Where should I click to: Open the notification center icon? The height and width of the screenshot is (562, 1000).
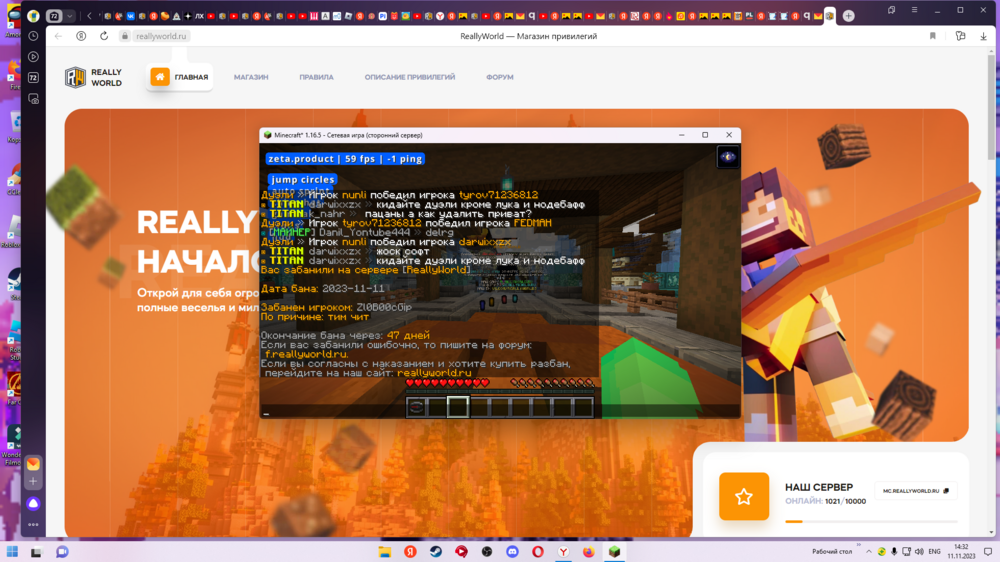click(987, 552)
